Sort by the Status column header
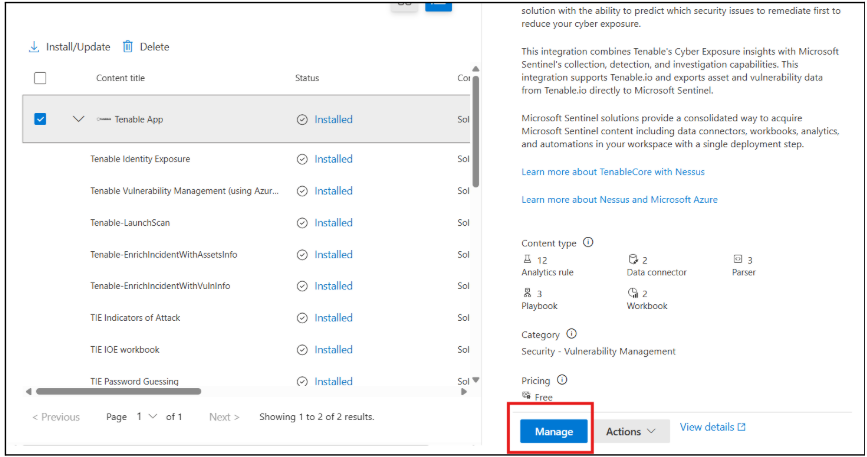 click(307, 78)
